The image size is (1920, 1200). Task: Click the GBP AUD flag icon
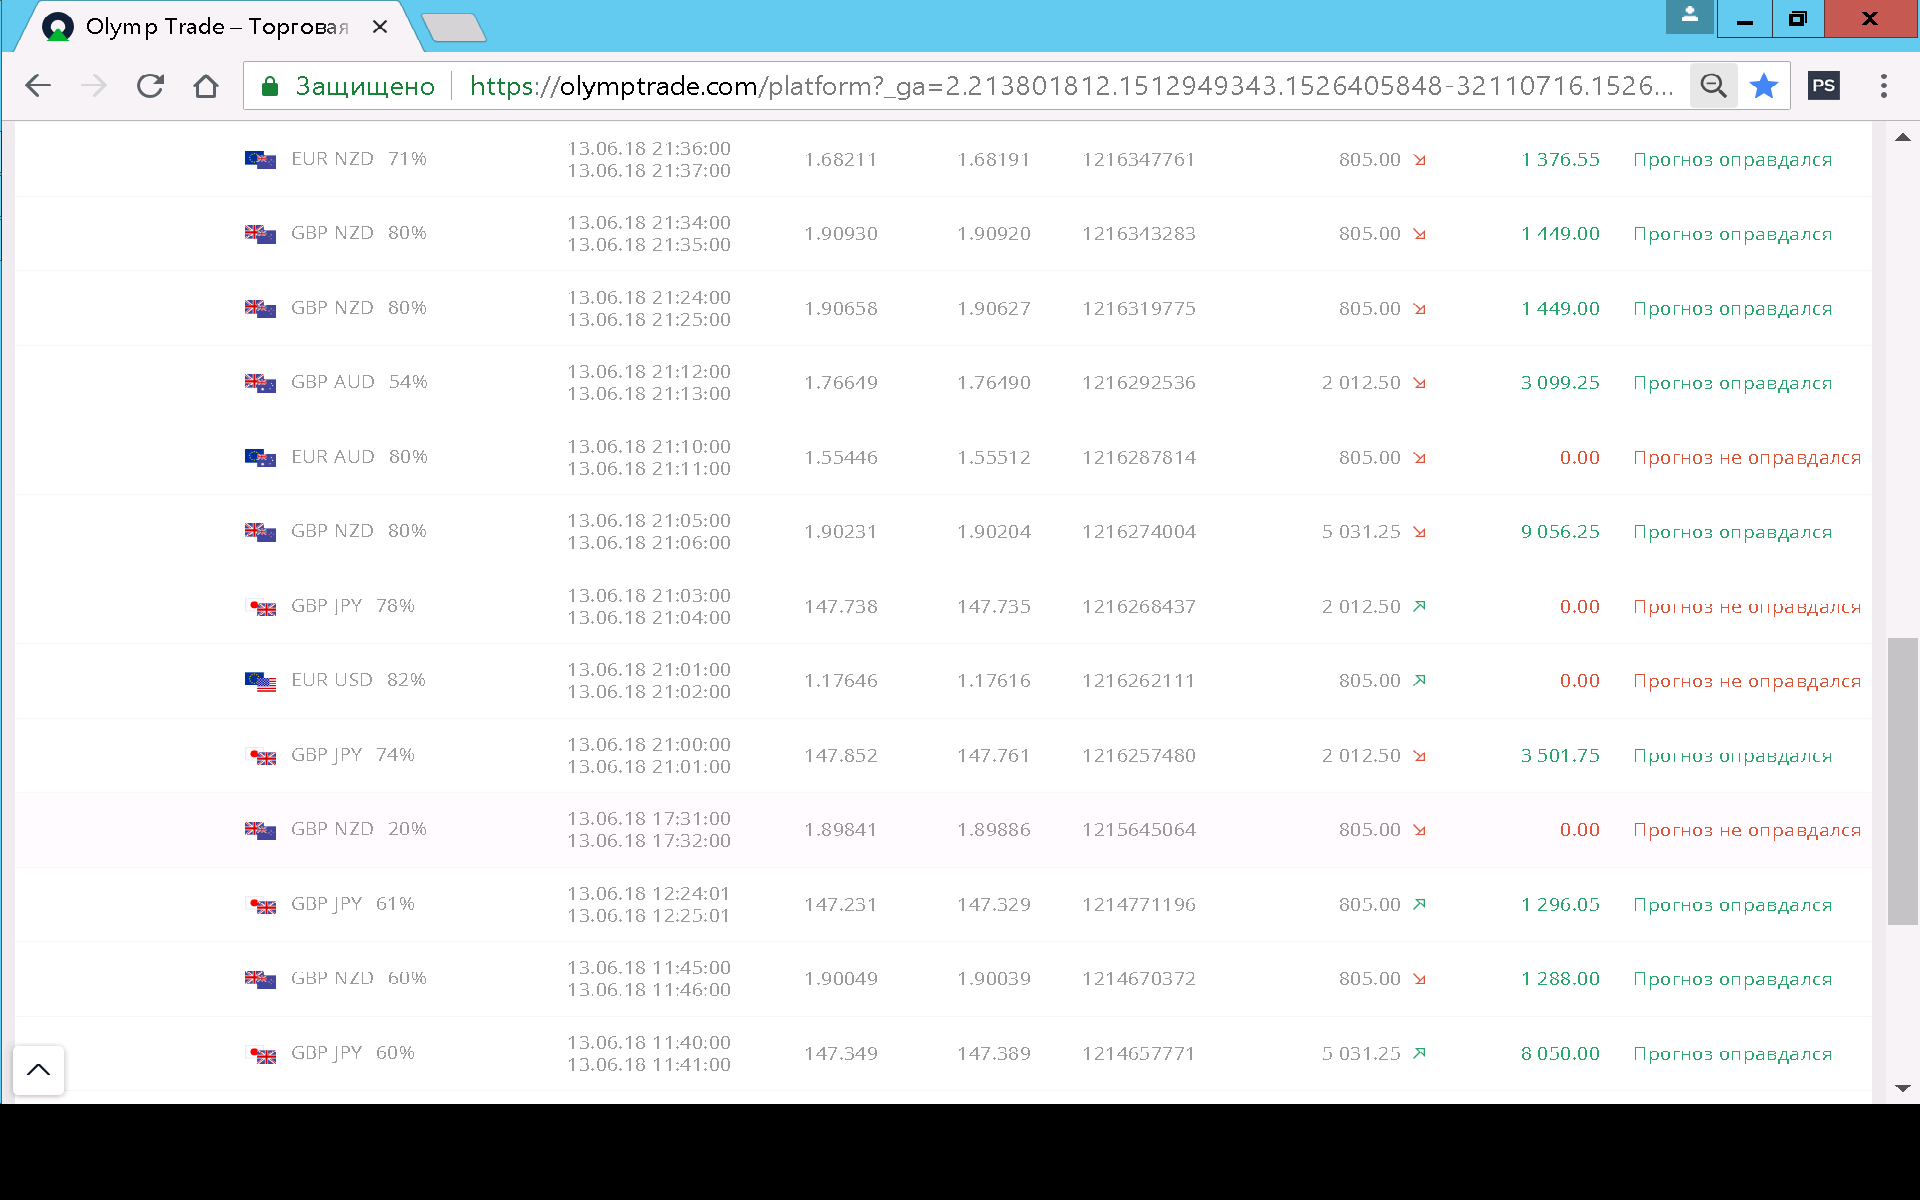tap(260, 382)
